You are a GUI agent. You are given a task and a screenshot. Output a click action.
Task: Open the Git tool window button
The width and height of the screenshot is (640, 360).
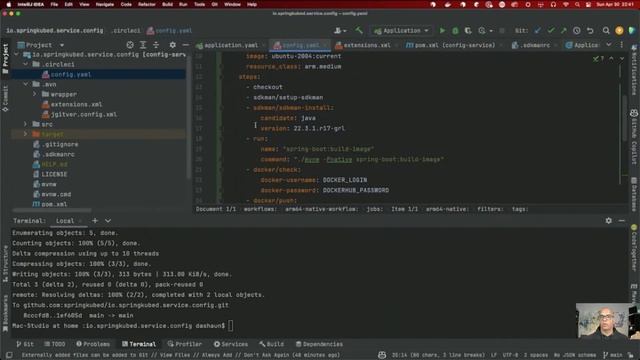pyautogui.click(x=25, y=344)
